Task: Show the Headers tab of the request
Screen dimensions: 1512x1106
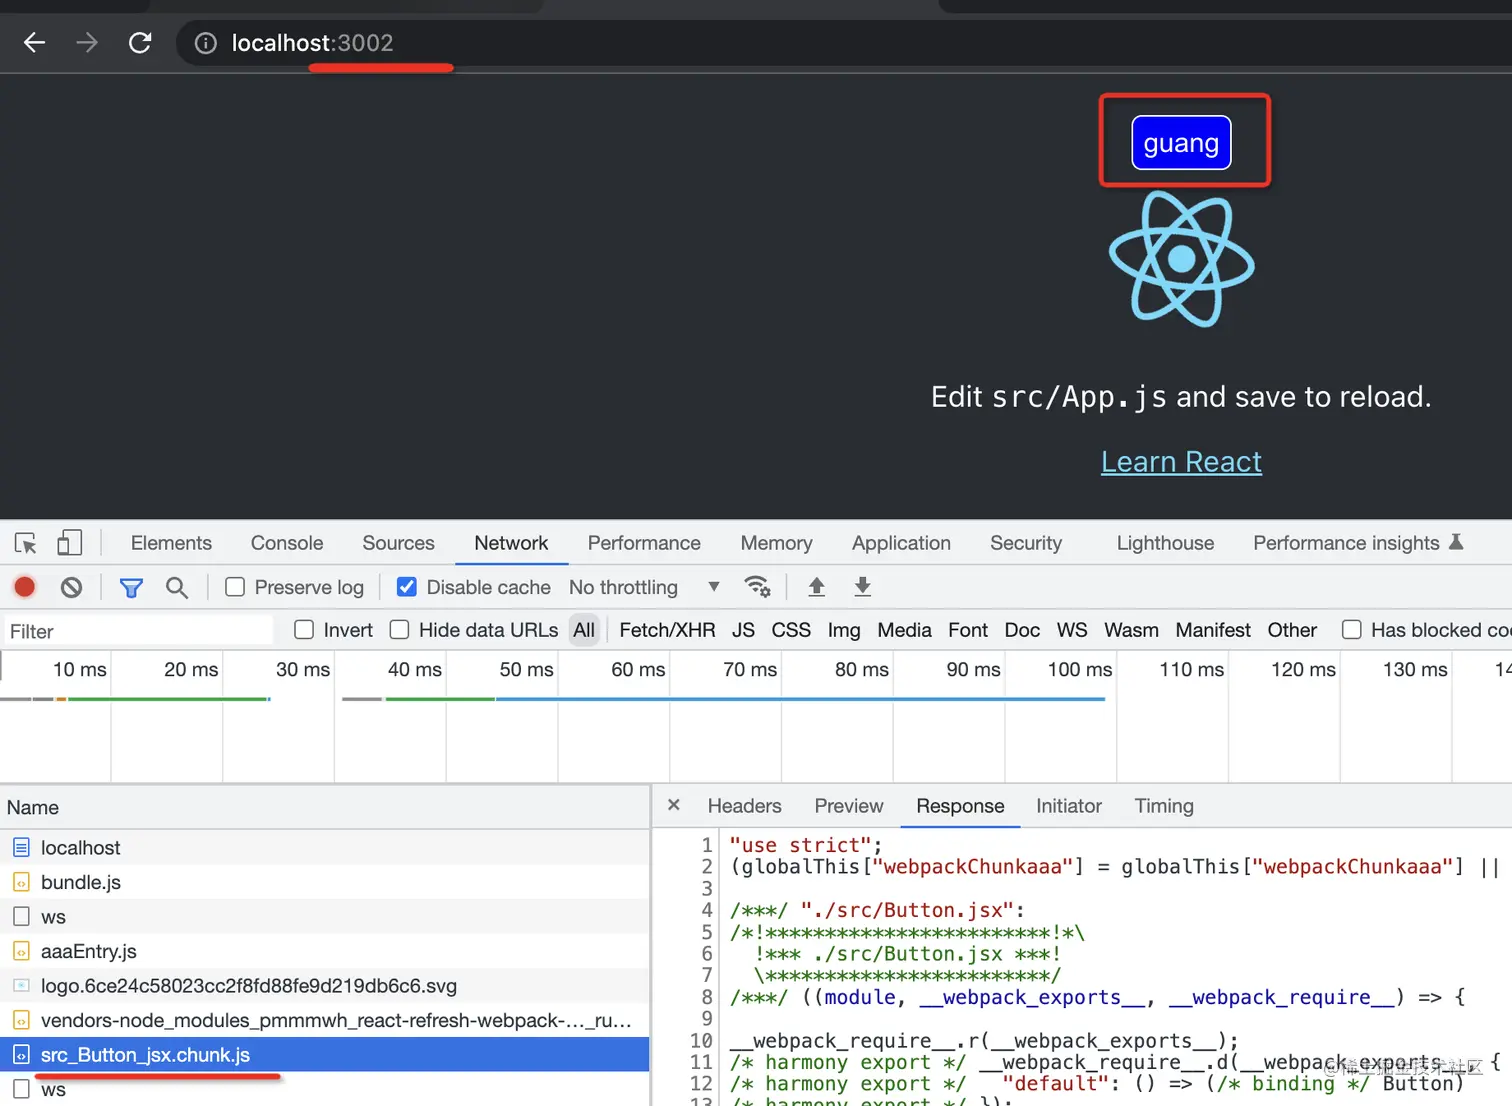Action: [744, 806]
